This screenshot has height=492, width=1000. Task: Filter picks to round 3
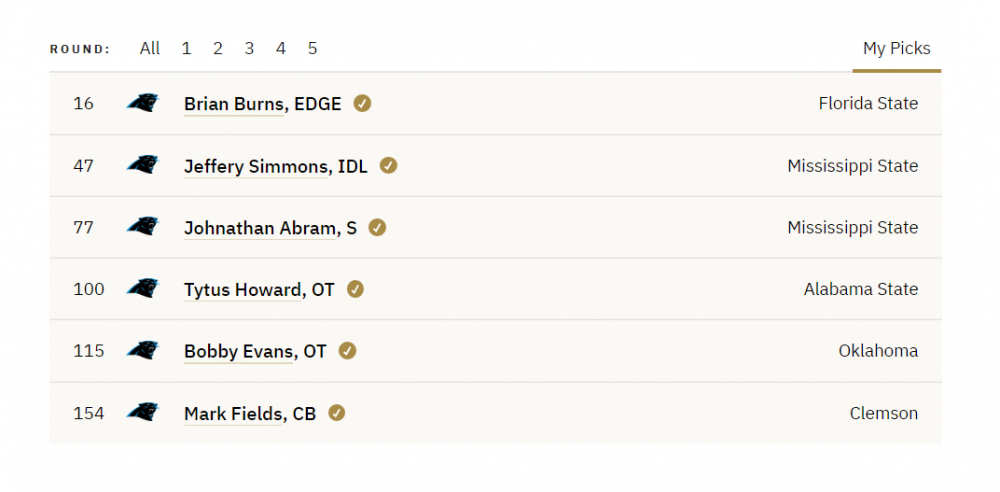(249, 48)
